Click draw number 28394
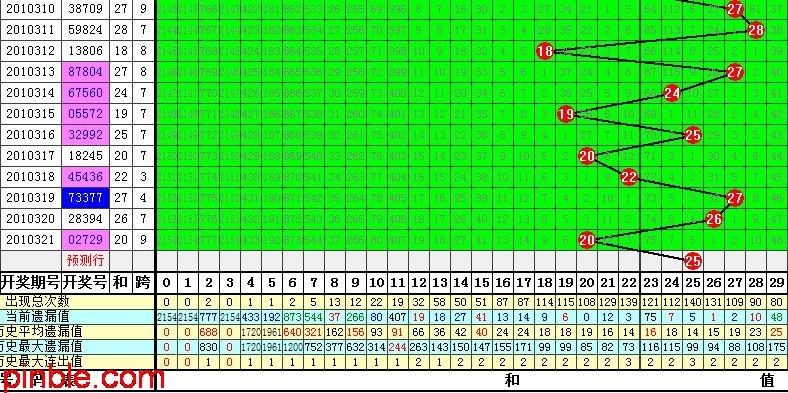788x393 pixels. point(85,219)
